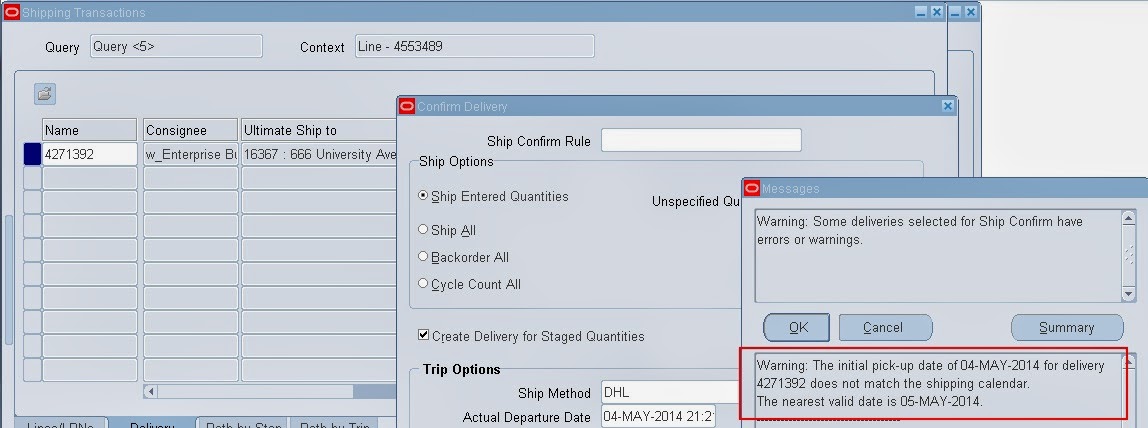Switch to the Lines/LPNs tab
This screenshot has width=1148, height=428.
click(61, 423)
